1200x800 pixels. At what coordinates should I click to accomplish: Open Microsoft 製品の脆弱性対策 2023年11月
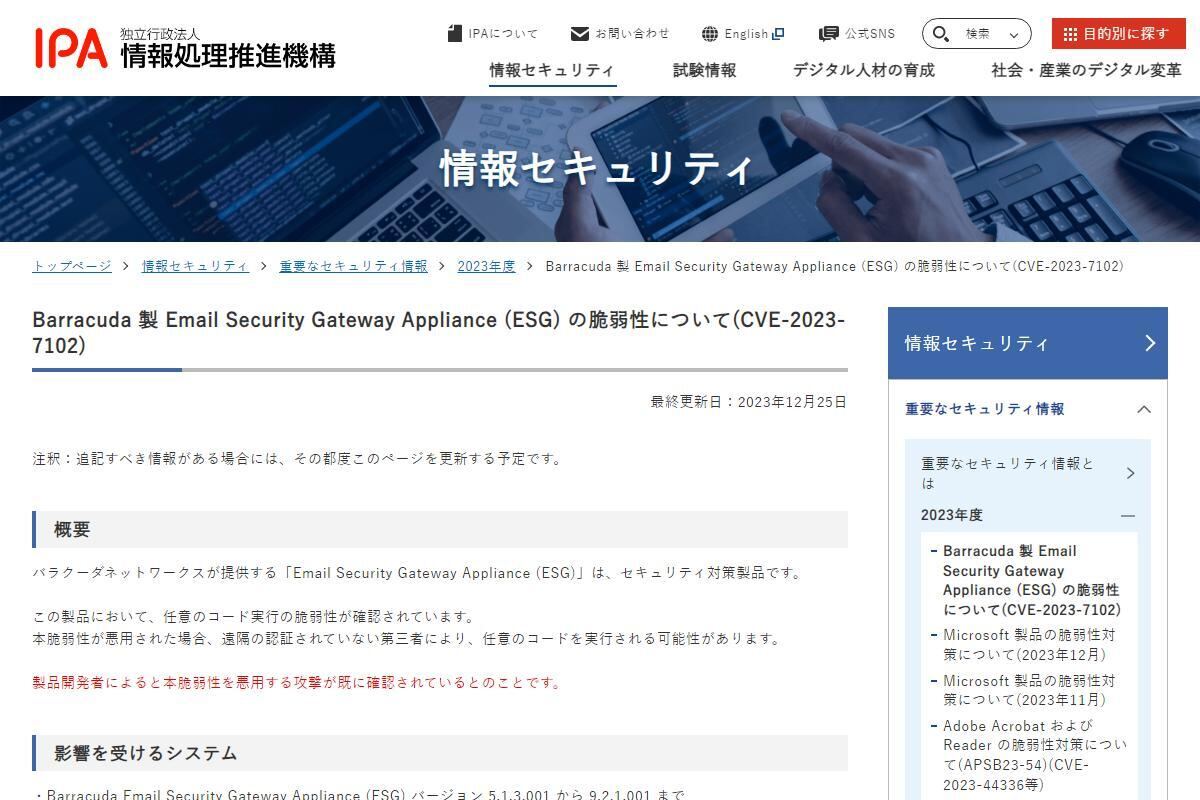[x=1029, y=690]
